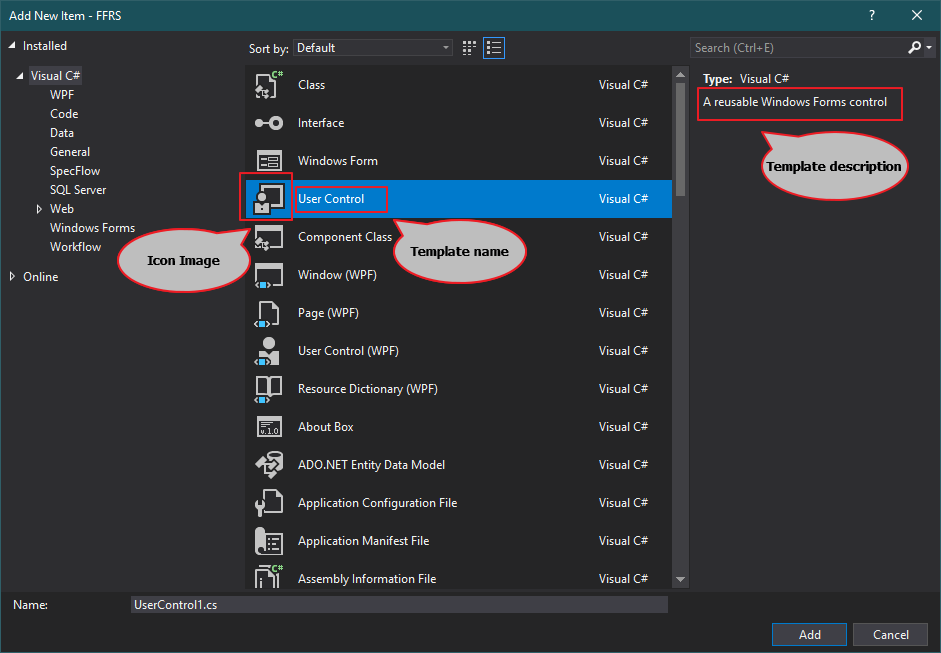Select the Class template icon
Viewport: 941px width, 653px height.
[267, 84]
